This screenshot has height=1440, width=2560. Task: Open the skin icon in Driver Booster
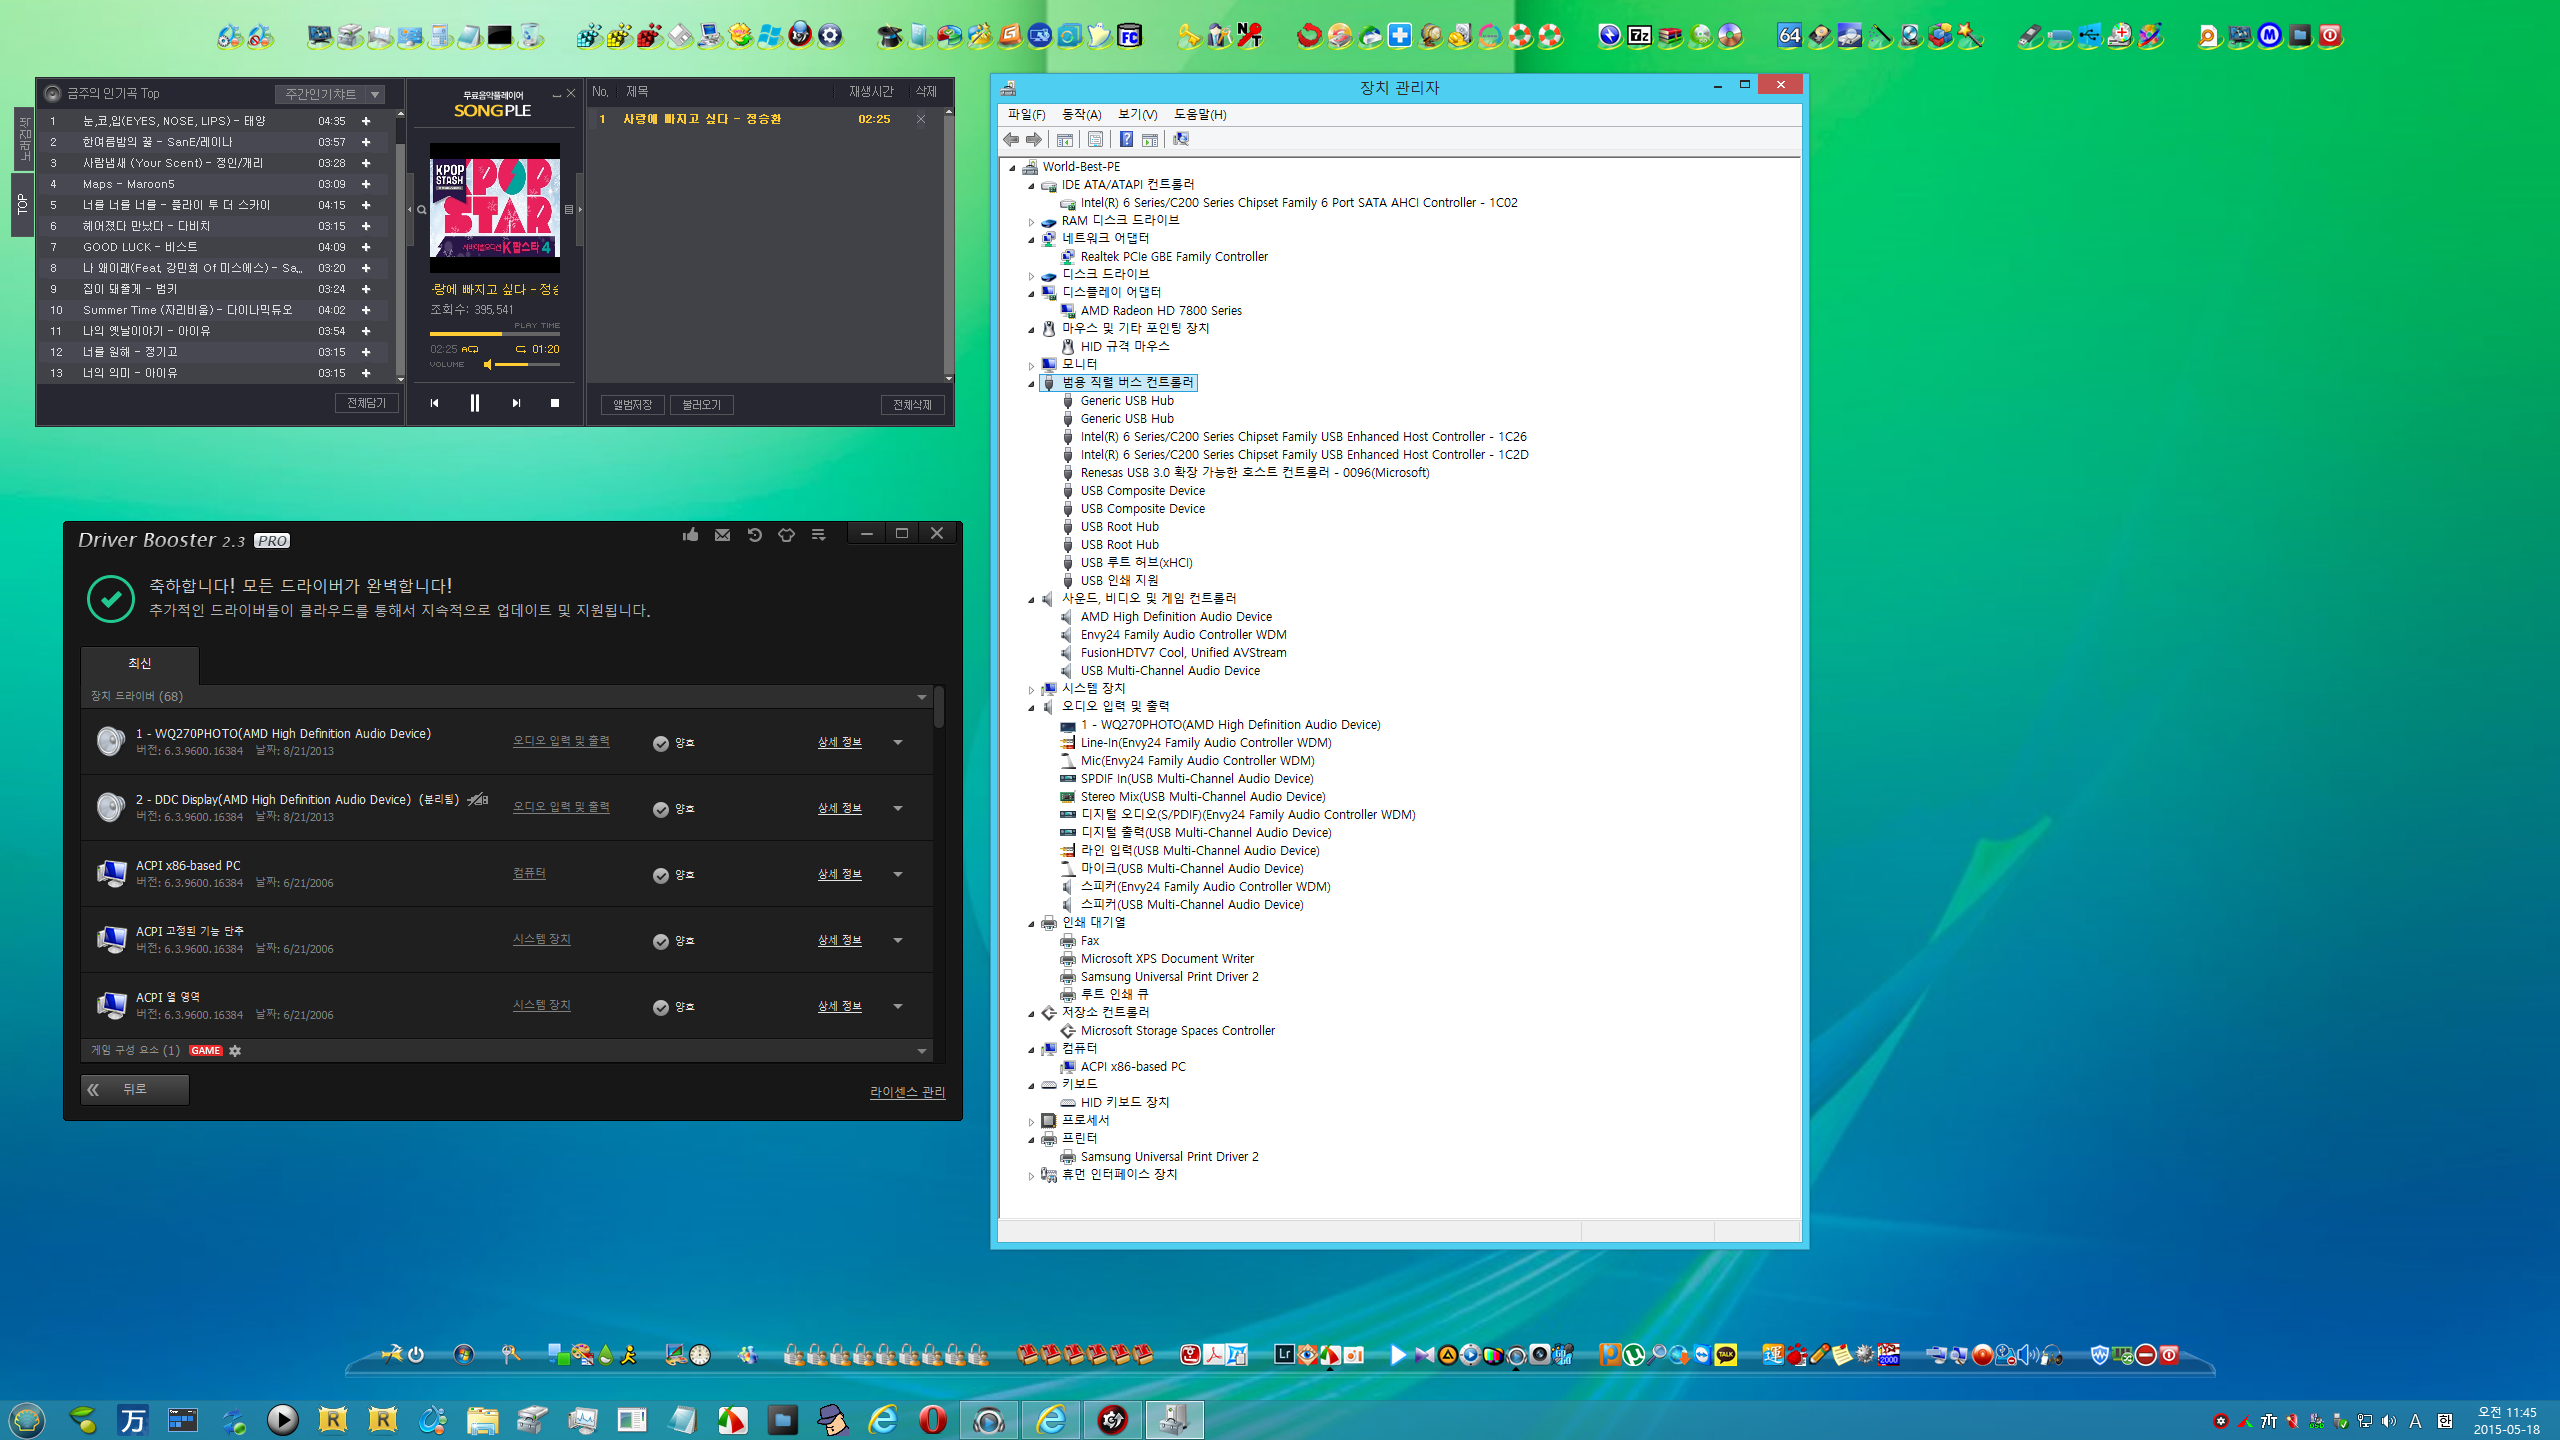(786, 535)
